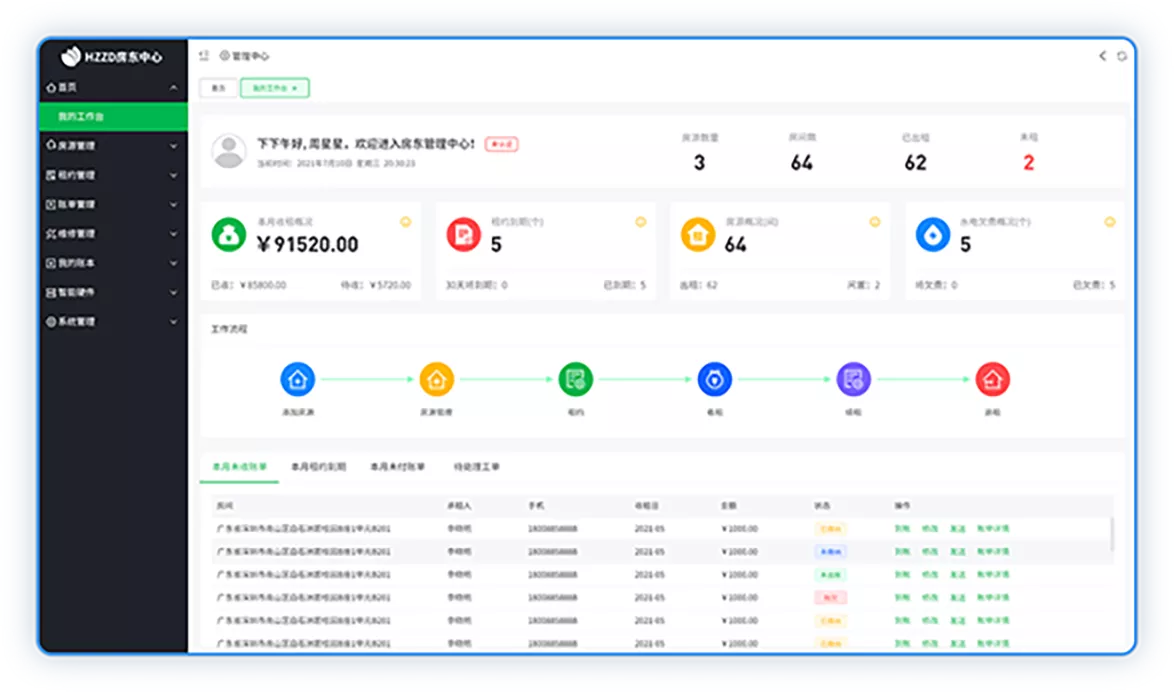Click the red badge beside welcome greeting
This screenshot has height=692, width=1174.
502,144
